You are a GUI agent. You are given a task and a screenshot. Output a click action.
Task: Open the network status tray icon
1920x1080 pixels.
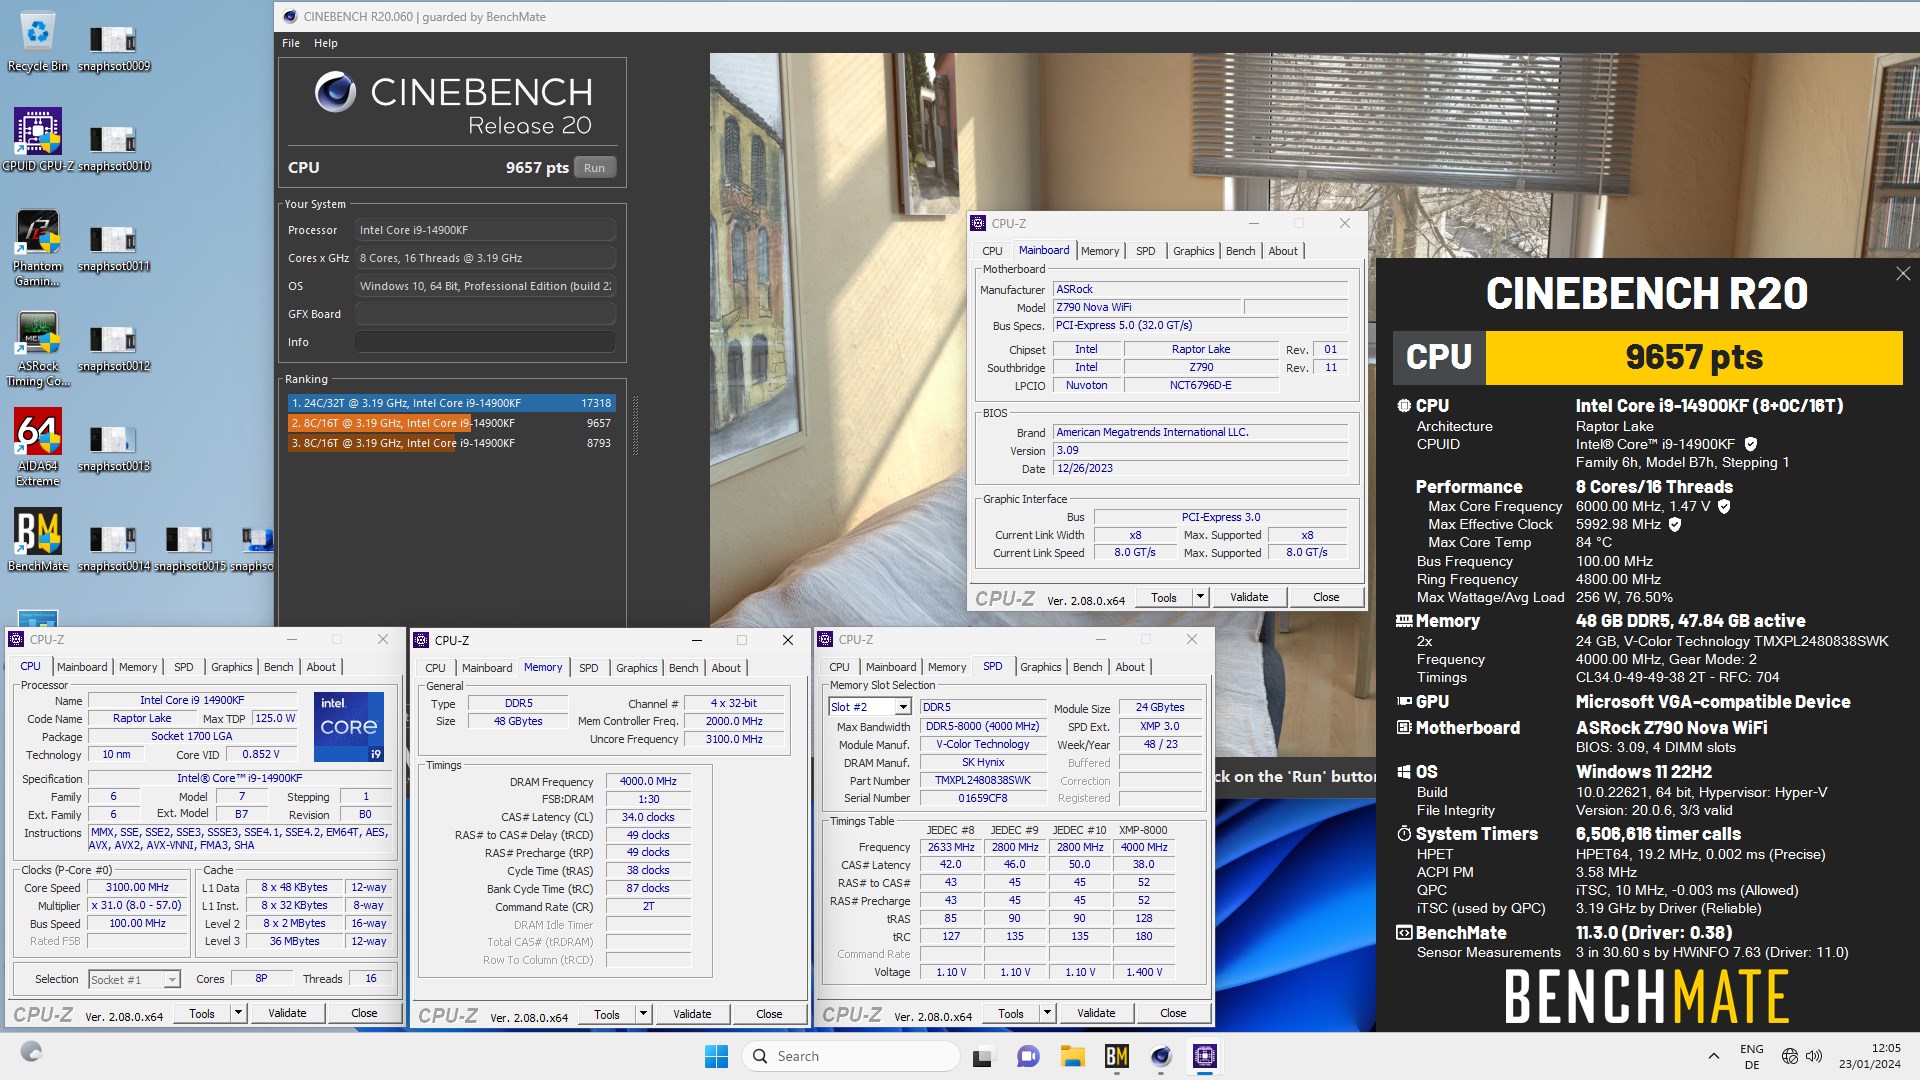(1790, 1056)
